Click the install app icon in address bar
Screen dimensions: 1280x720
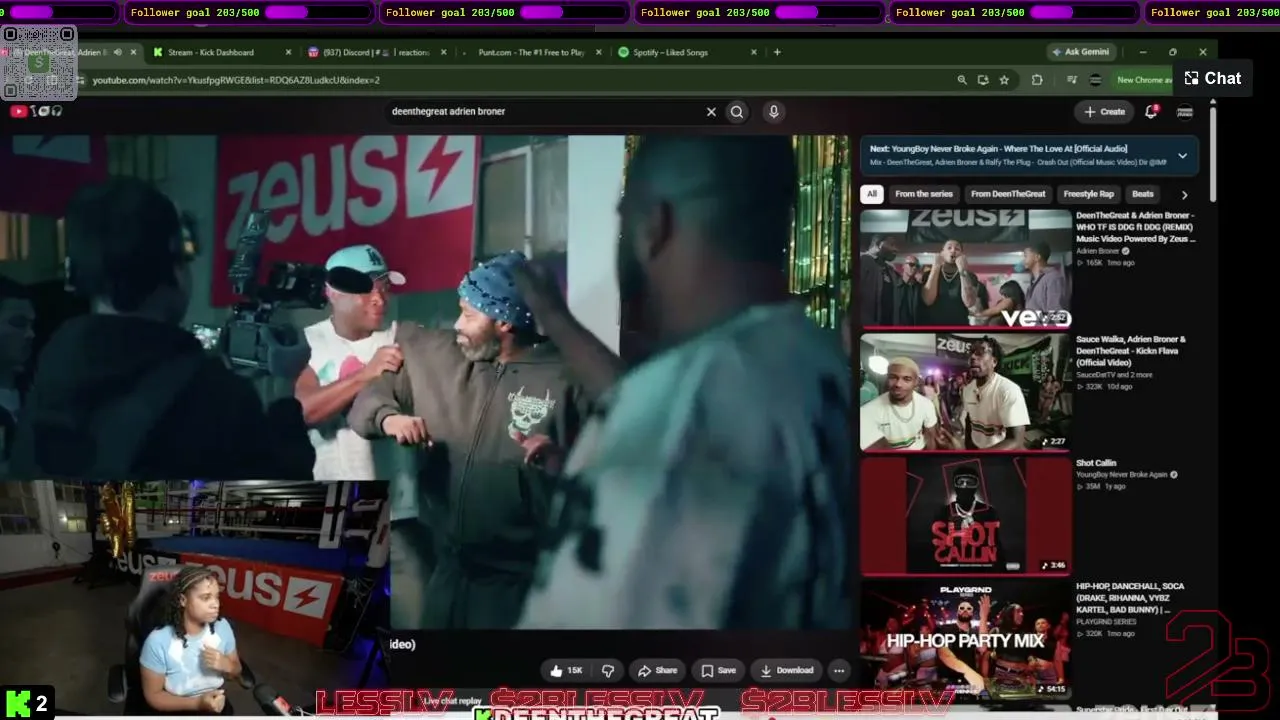983,80
